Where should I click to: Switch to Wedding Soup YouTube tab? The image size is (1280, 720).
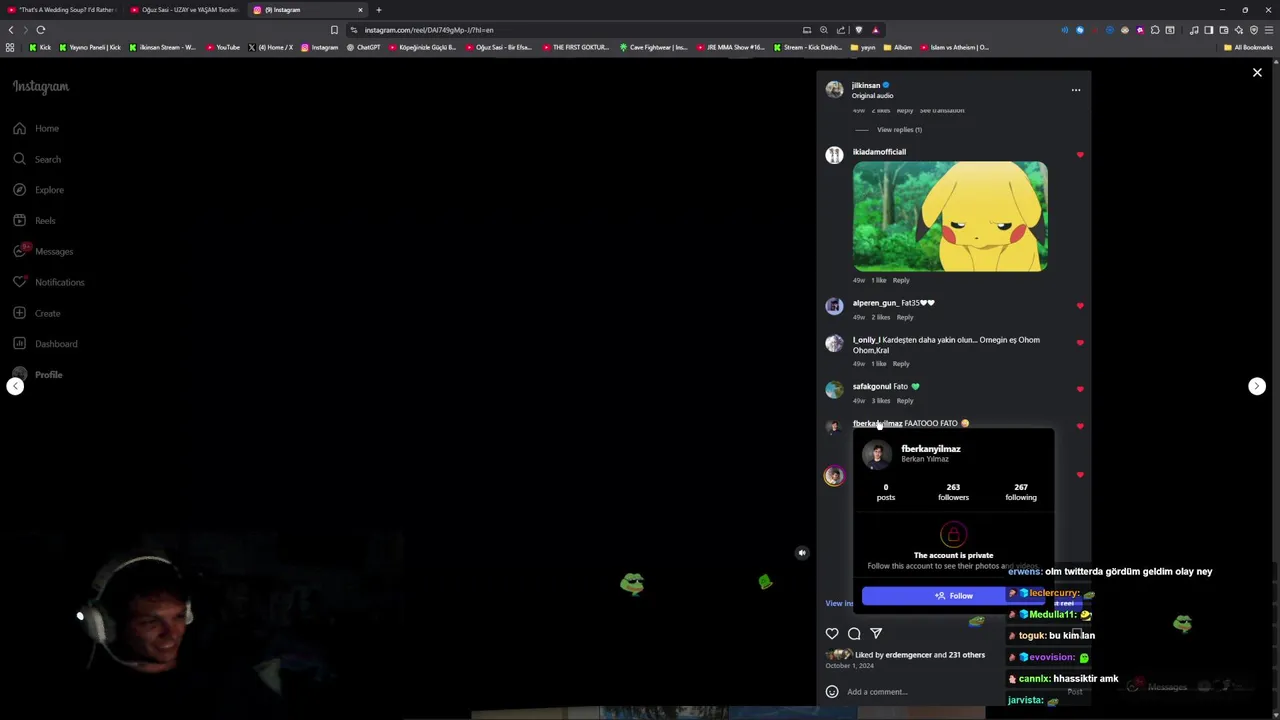click(61, 10)
